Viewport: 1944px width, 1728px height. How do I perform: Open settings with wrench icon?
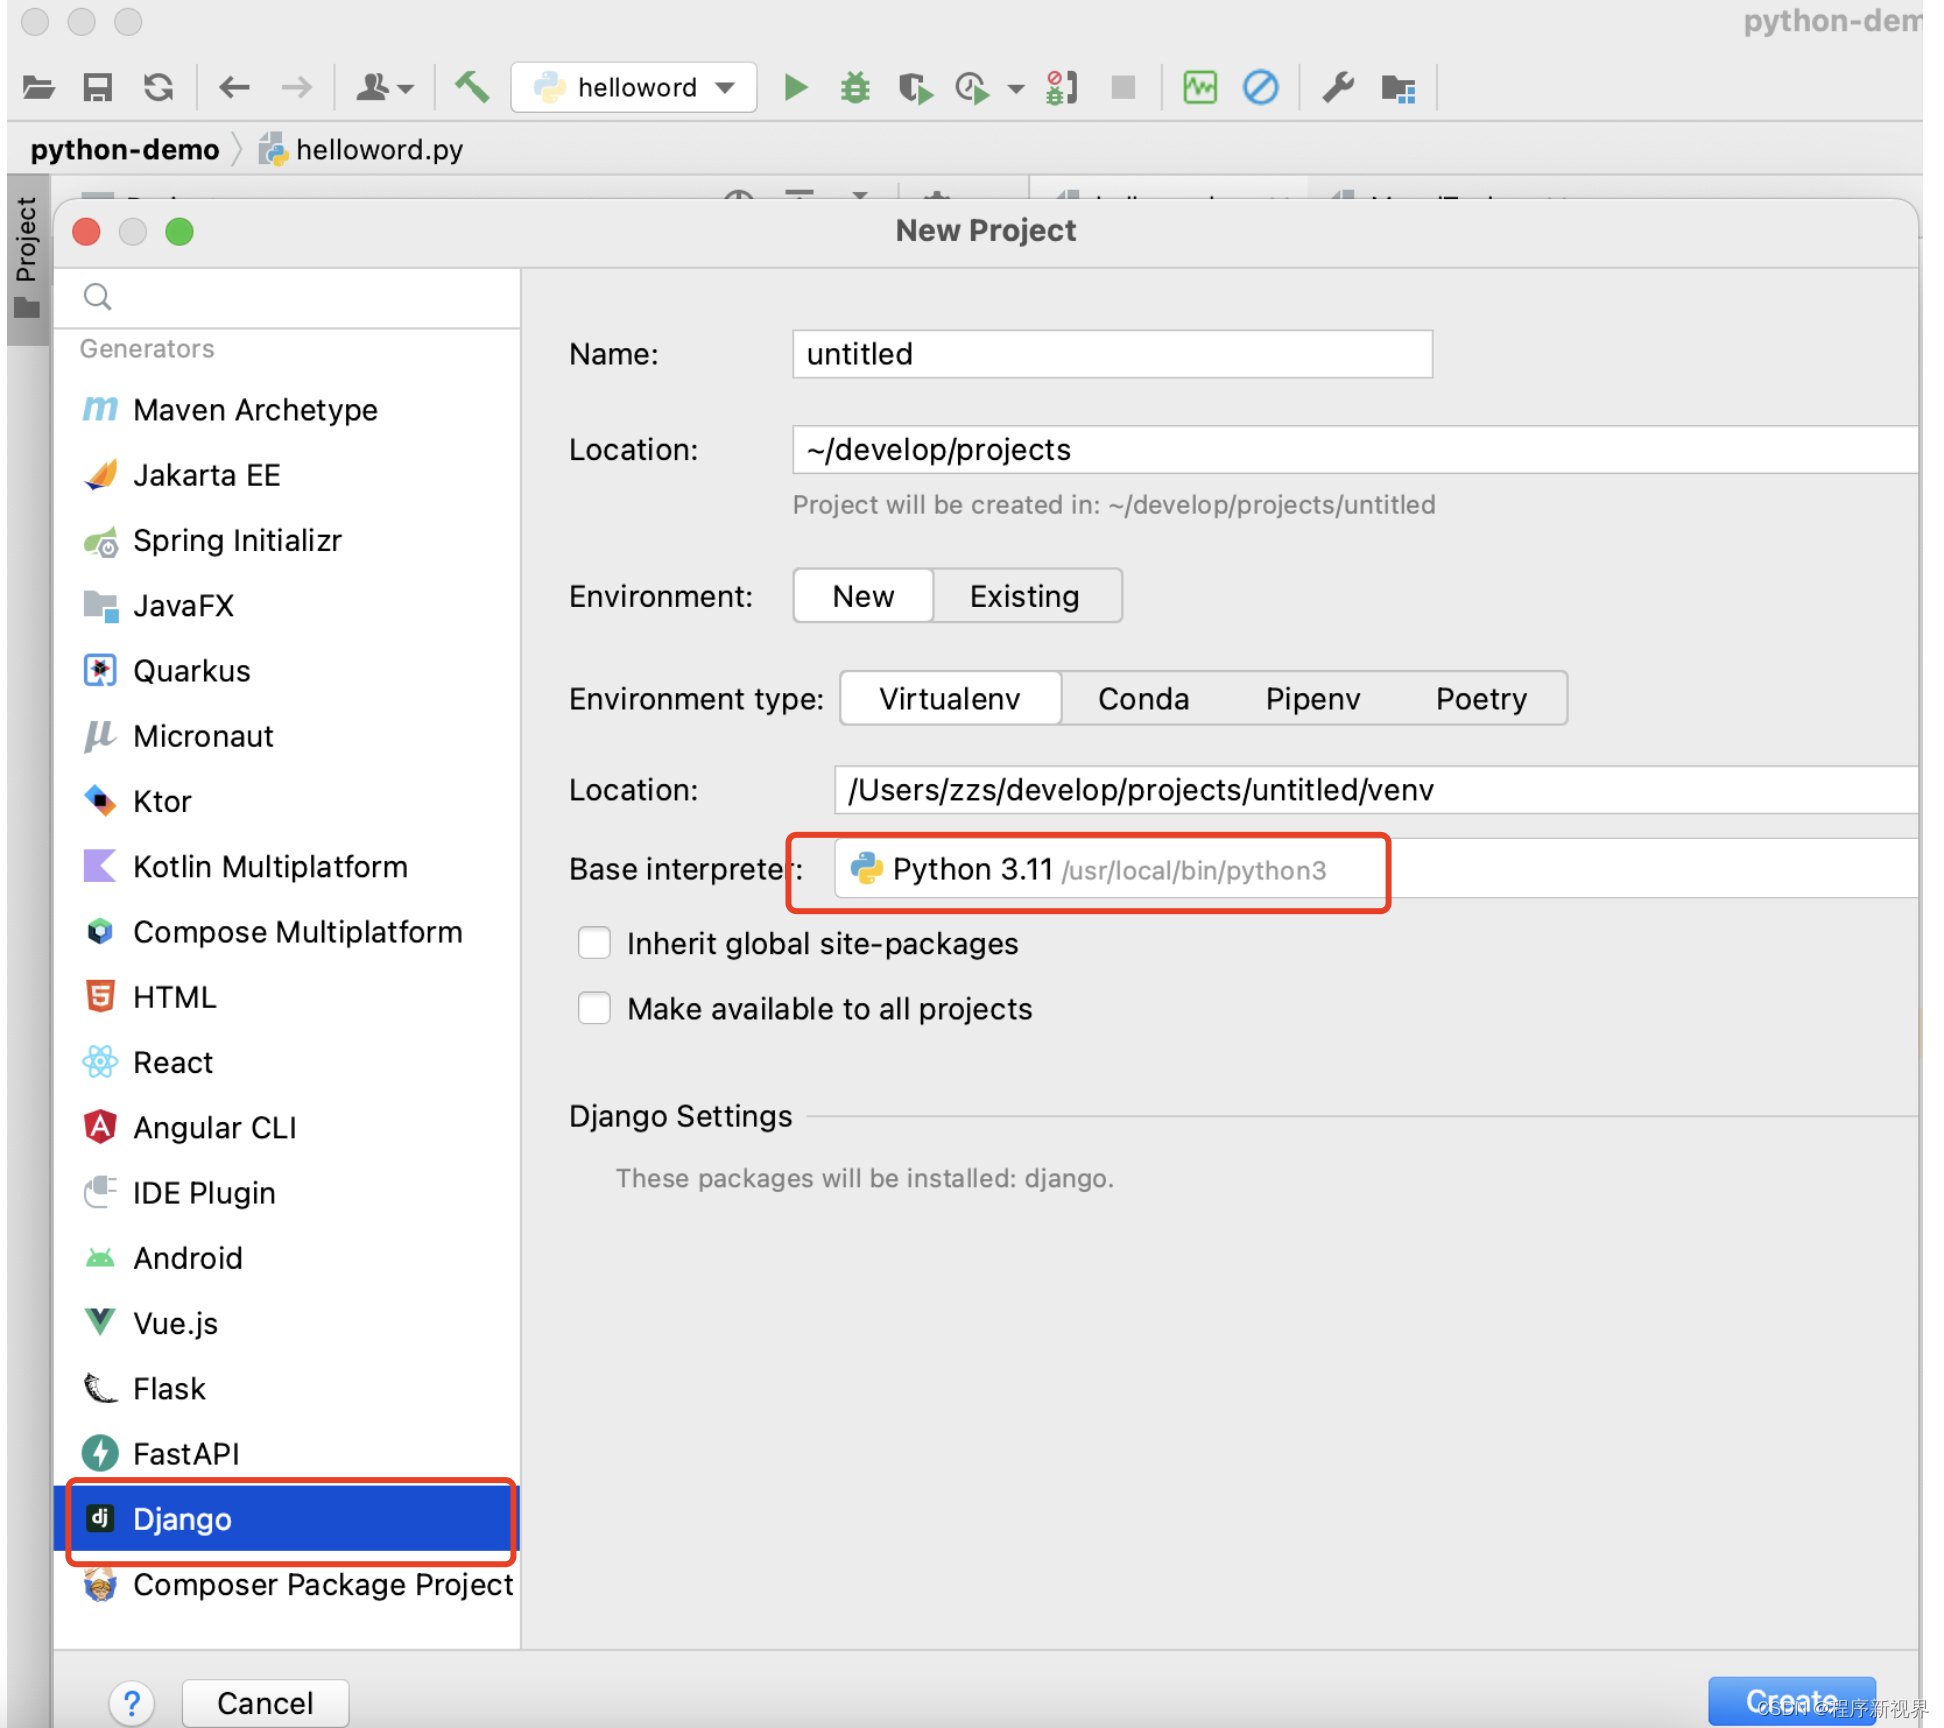[1338, 88]
